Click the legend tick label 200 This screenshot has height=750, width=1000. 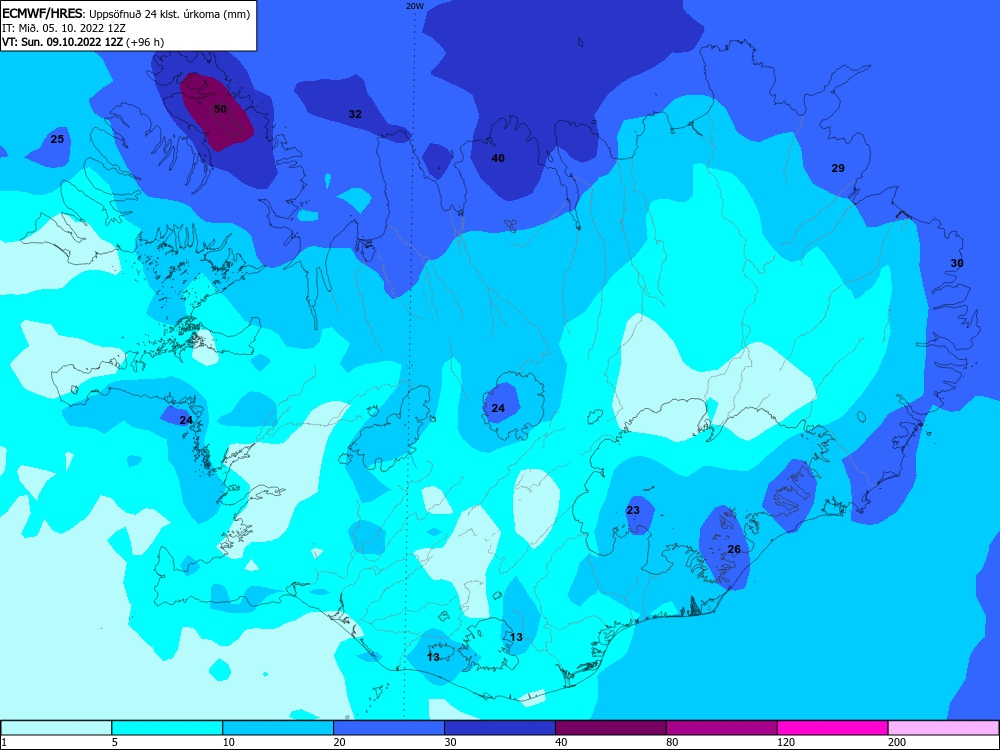click(x=897, y=742)
